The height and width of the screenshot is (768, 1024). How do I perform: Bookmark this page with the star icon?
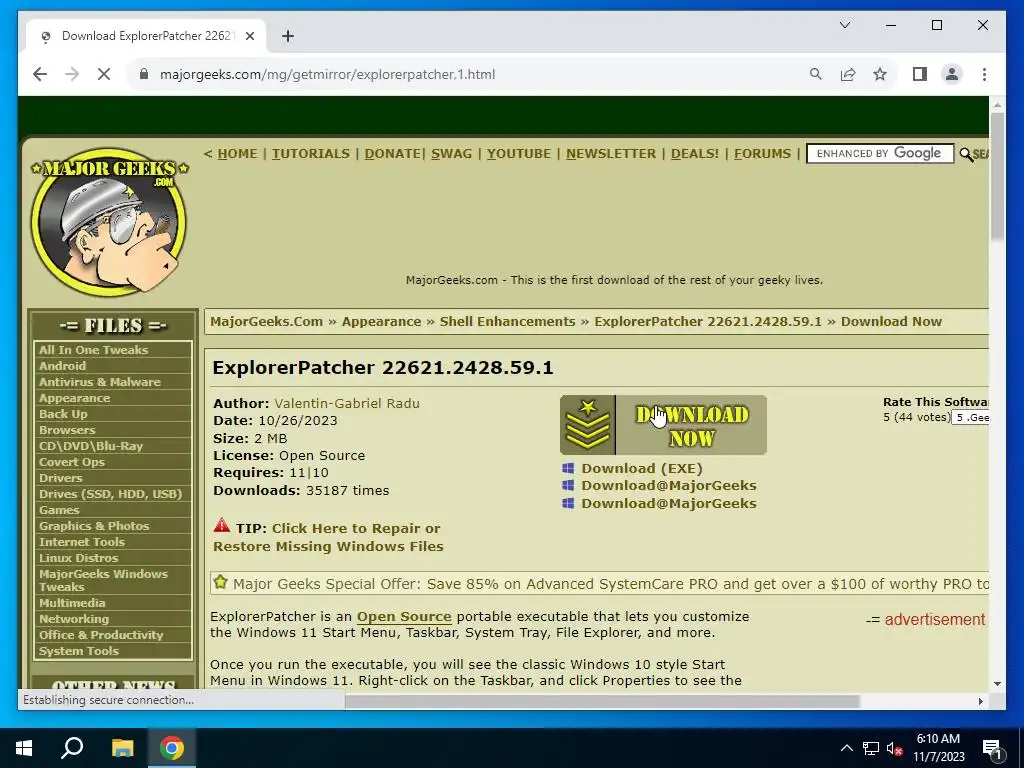[880, 74]
